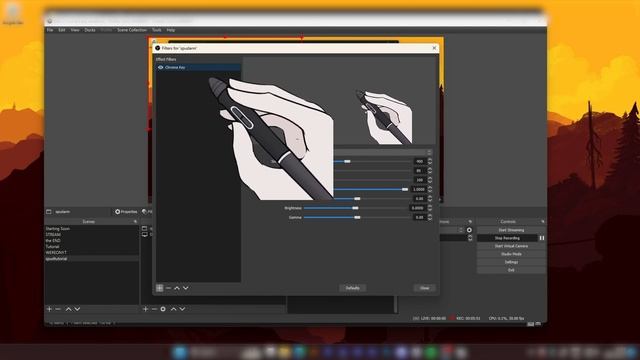Remove scene with the Scenes minus icon

(58, 309)
